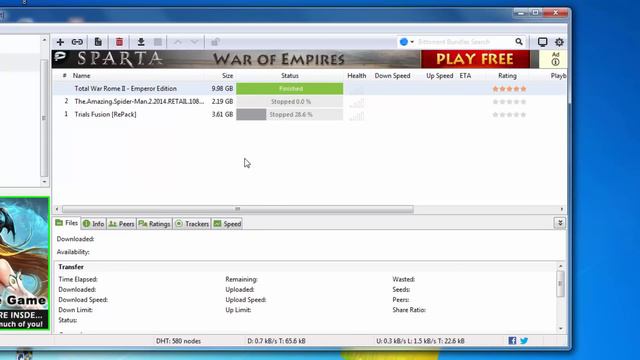This screenshot has width=640, height=360.
Task: Click the Sparta War of Empires banner
Action: pos(236,59)
